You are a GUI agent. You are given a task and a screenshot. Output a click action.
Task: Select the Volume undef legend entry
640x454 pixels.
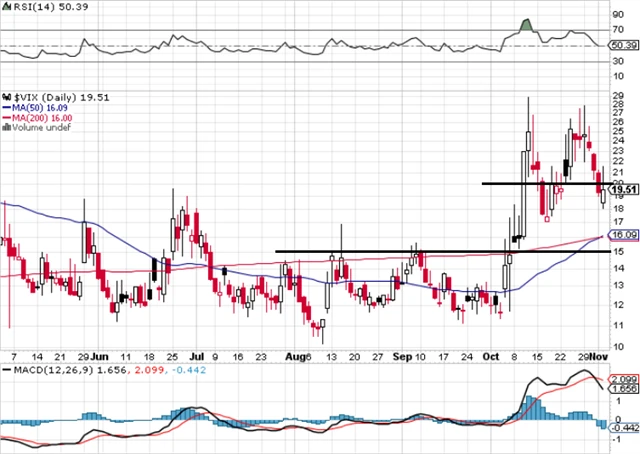38,127
